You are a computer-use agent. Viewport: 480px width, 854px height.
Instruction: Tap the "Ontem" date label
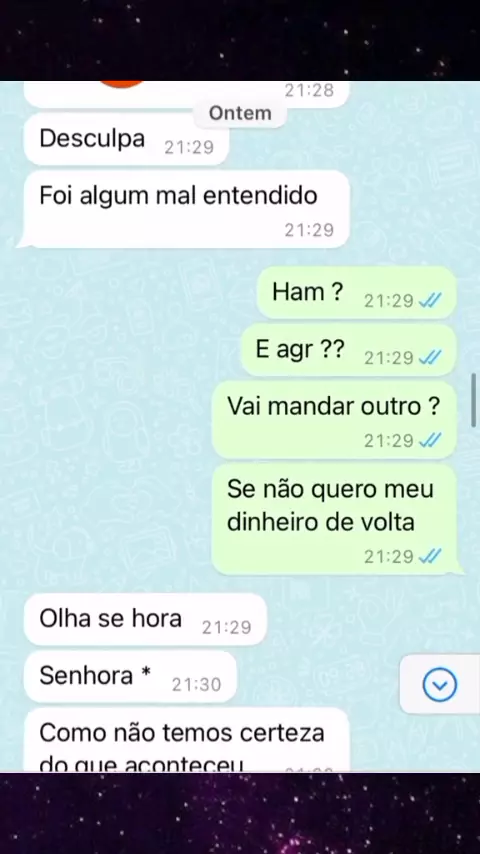pos(240,113)
